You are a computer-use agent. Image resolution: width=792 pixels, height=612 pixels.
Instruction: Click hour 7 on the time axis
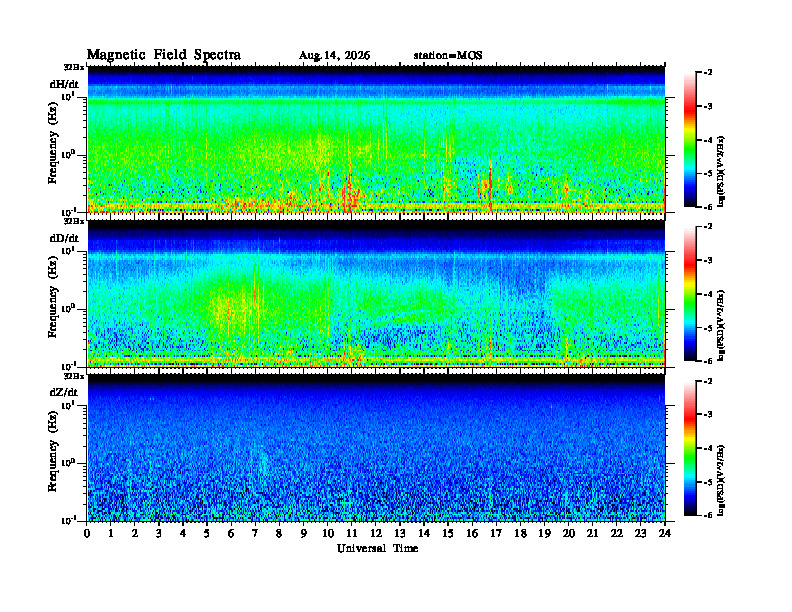(x=255, y=533)
